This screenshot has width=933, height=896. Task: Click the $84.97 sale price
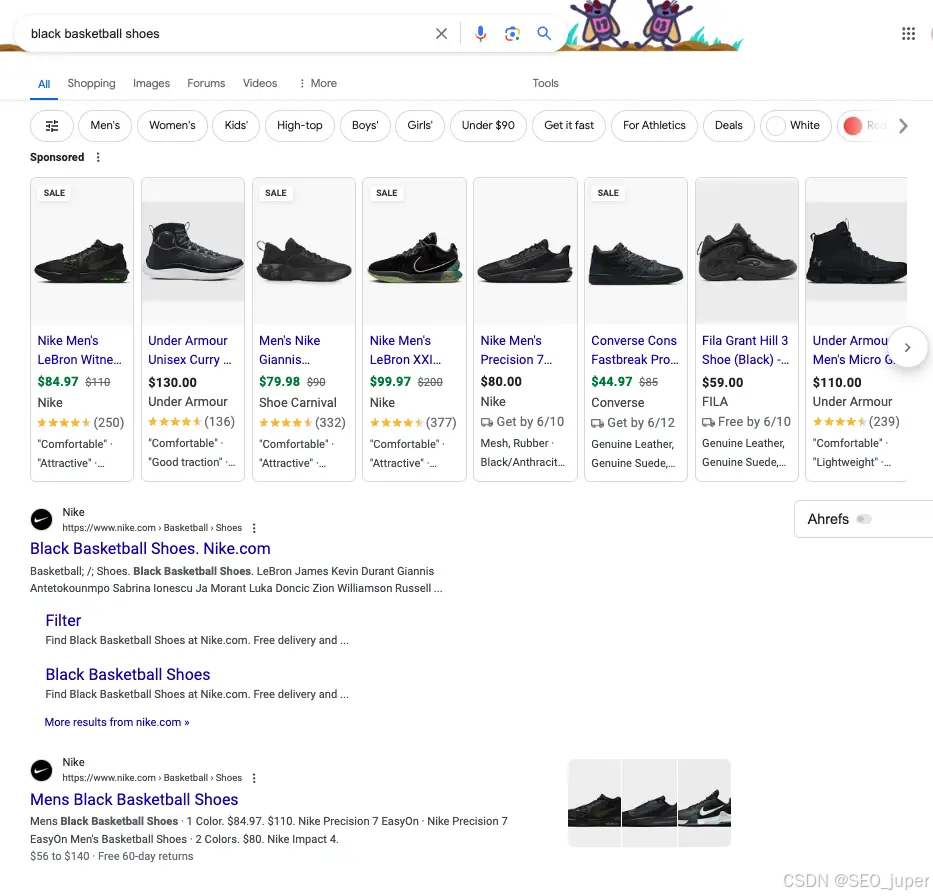pos(58,381)
